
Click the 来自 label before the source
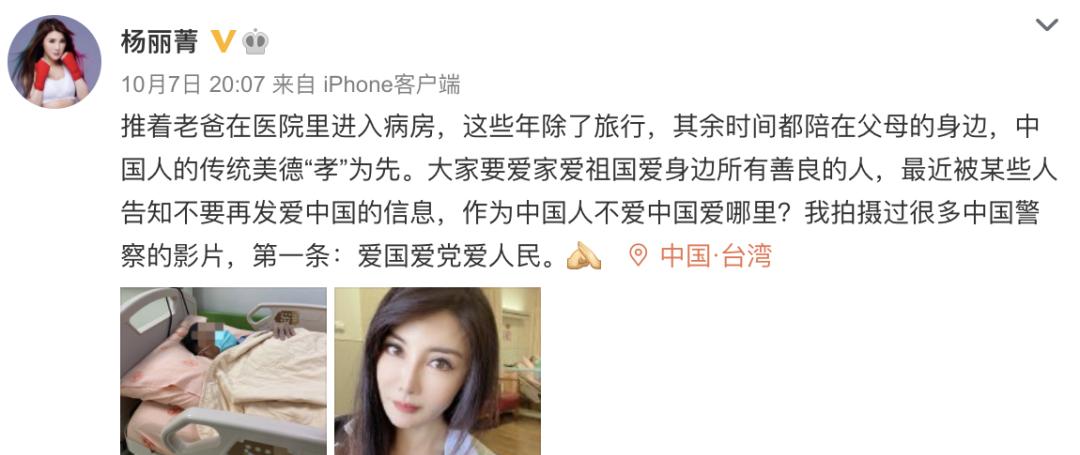(293, 85)
